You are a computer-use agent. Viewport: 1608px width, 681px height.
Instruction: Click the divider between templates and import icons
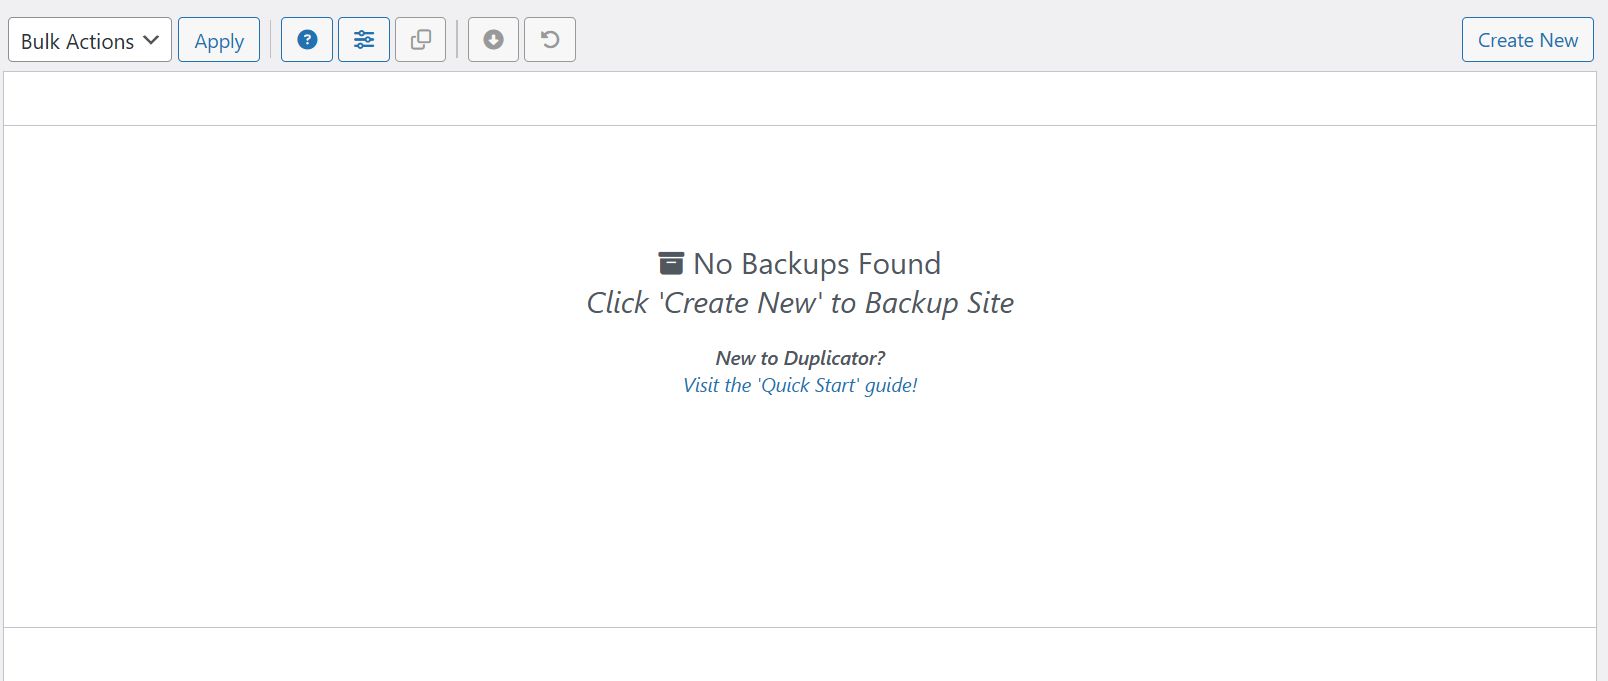(x=457, y=40)
